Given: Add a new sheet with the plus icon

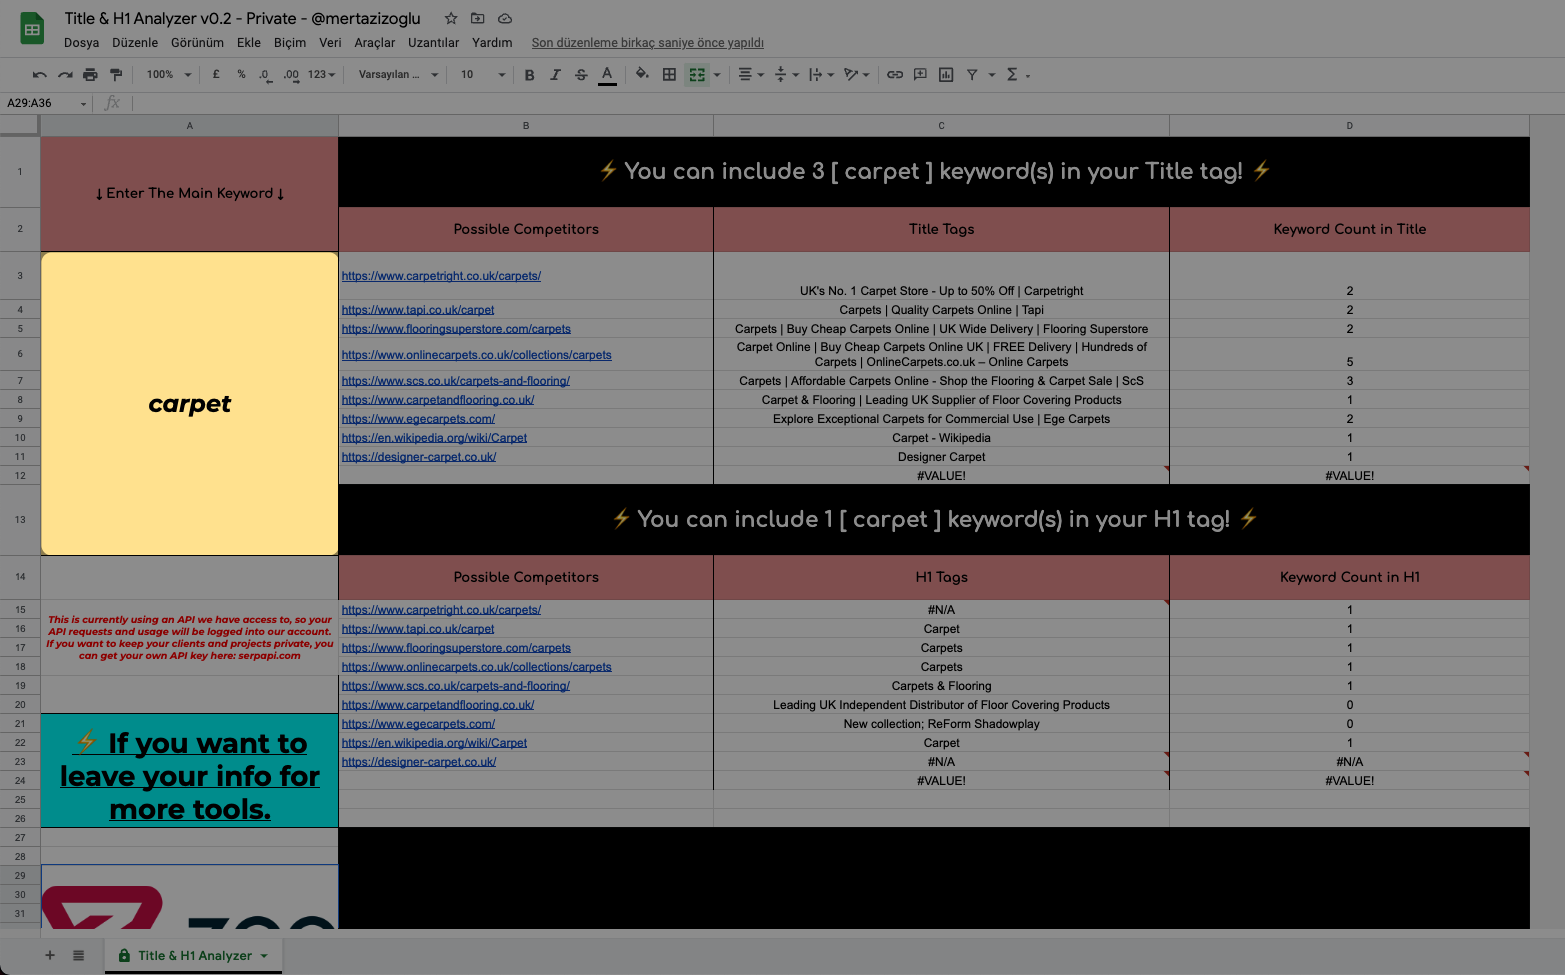Looking at the screenshot, I should (50, 955).
